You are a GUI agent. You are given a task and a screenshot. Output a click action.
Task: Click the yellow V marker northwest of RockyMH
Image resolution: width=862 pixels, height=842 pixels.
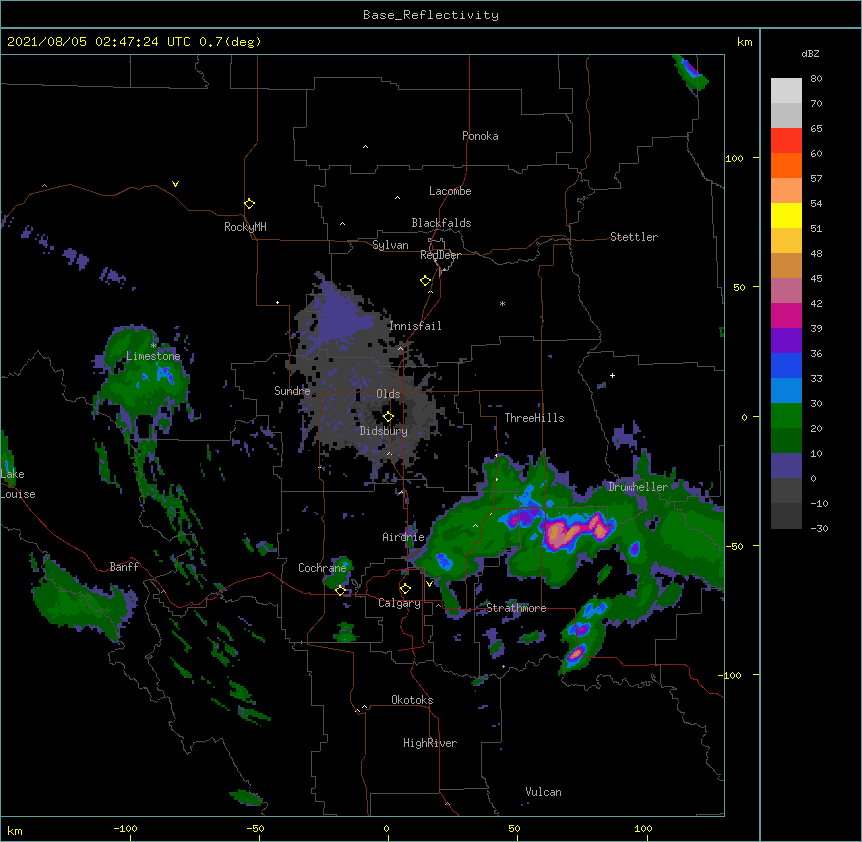[175, 184]
